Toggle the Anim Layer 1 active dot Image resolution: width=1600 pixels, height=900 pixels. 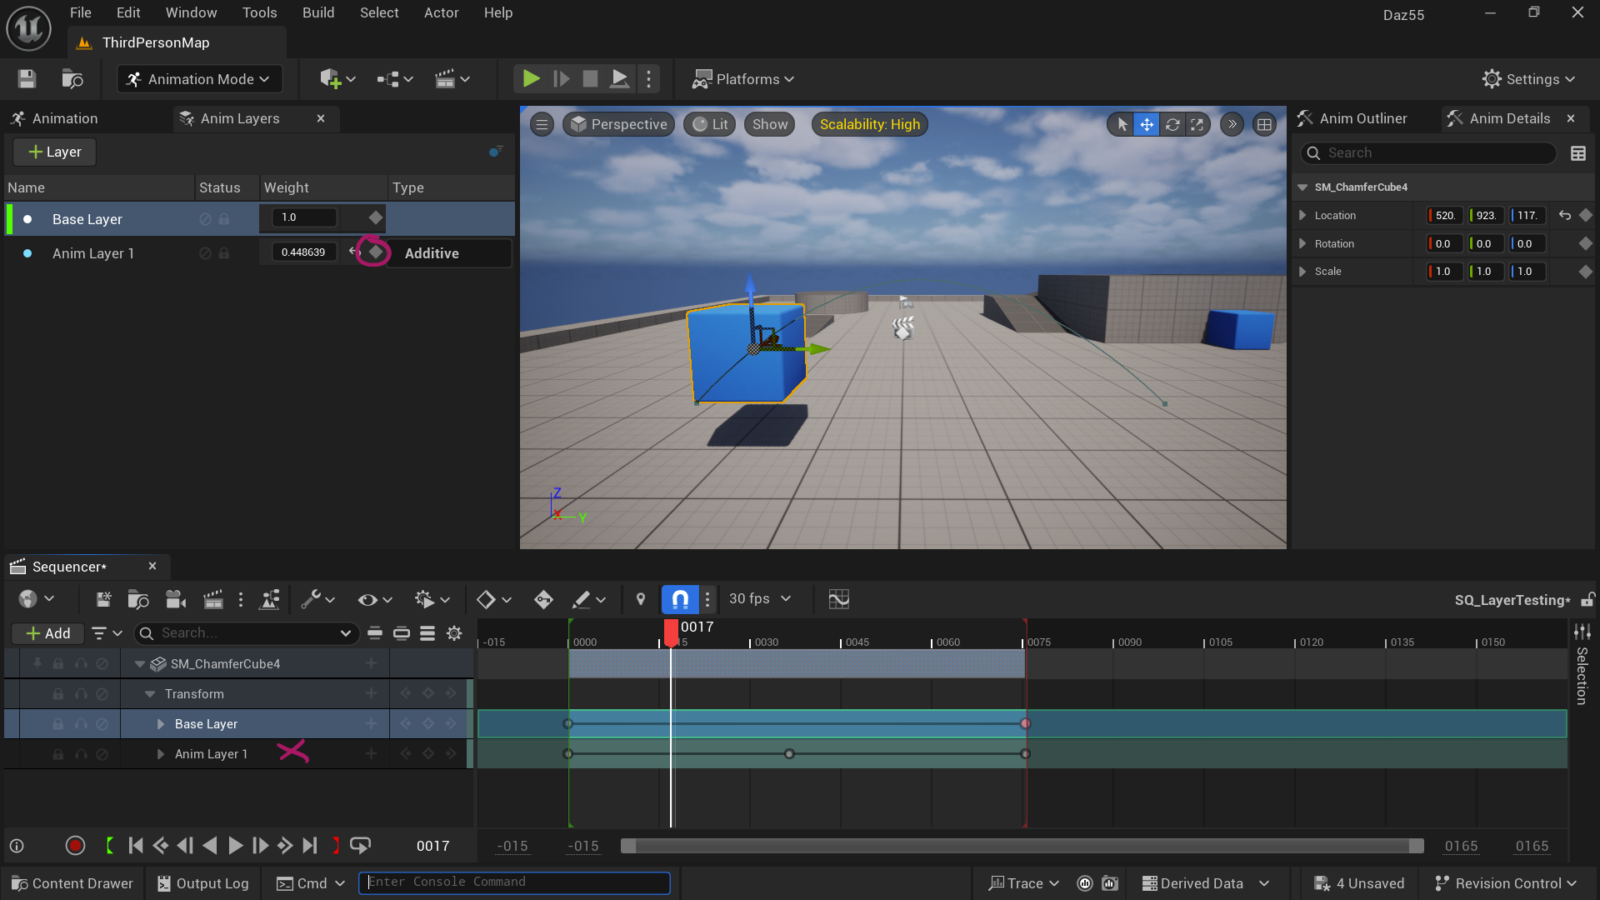click(27, 253)
